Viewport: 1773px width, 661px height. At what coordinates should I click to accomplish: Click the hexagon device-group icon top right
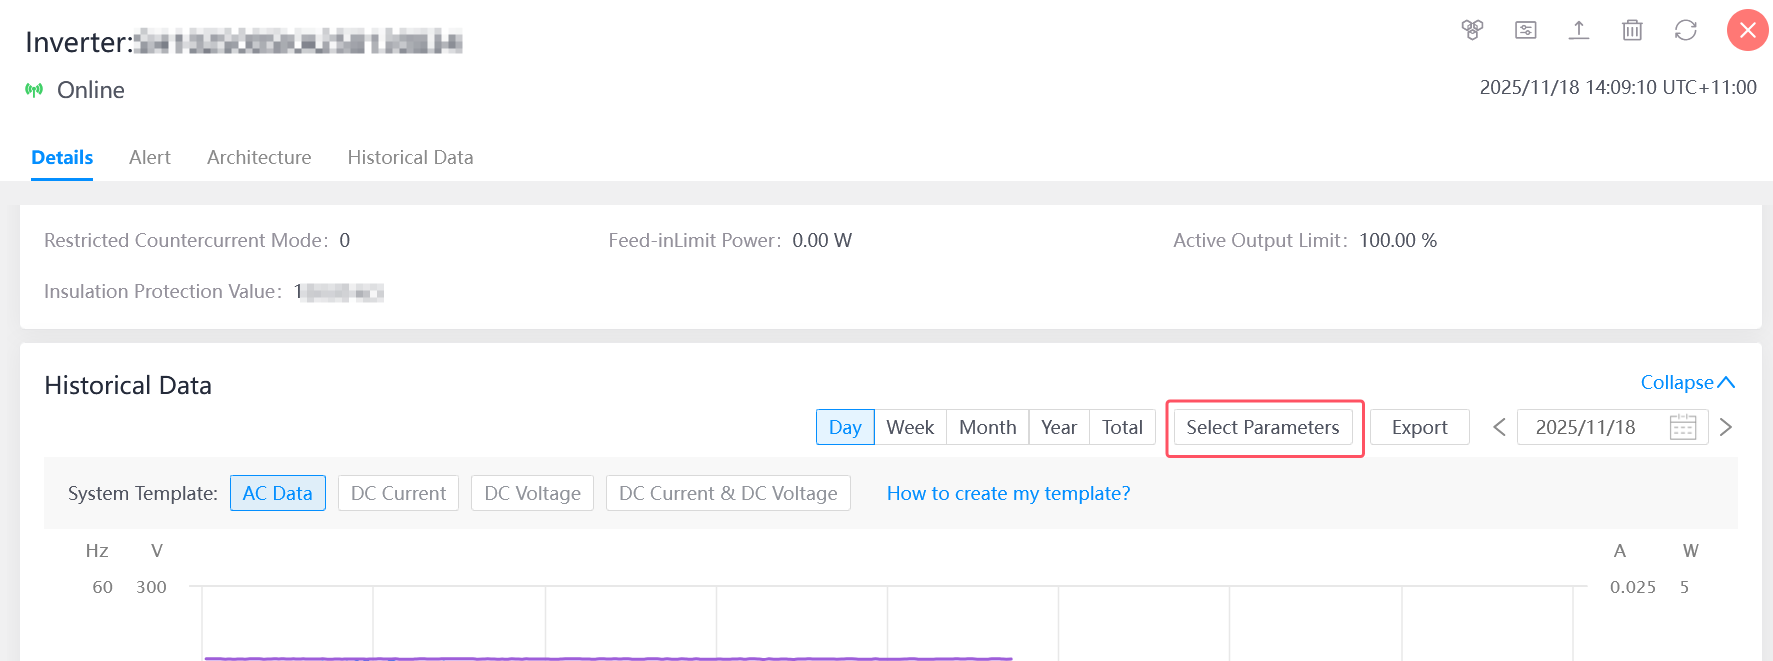point(1472,30)
